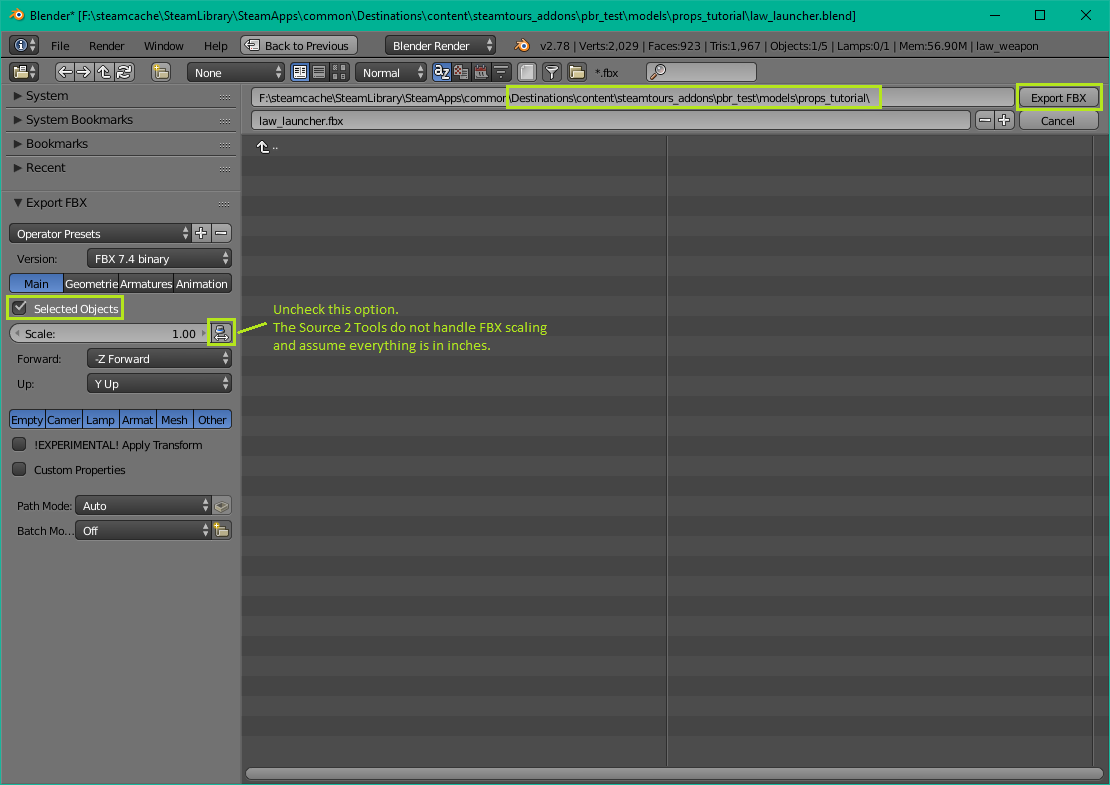This screenshot has height=785, width=1110.
Task: Open the File menu
Action: (60, 45)
